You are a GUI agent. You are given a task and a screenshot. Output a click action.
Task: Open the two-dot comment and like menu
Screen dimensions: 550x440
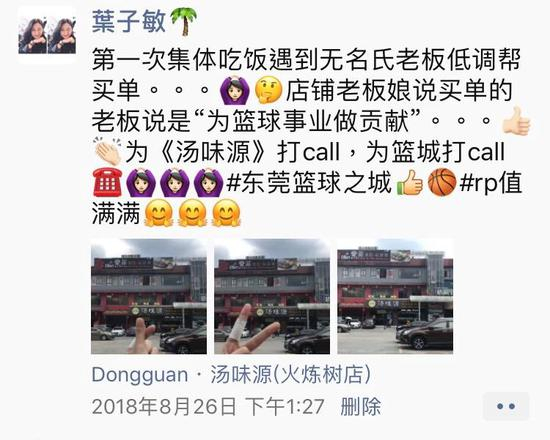tap(506, 406)
